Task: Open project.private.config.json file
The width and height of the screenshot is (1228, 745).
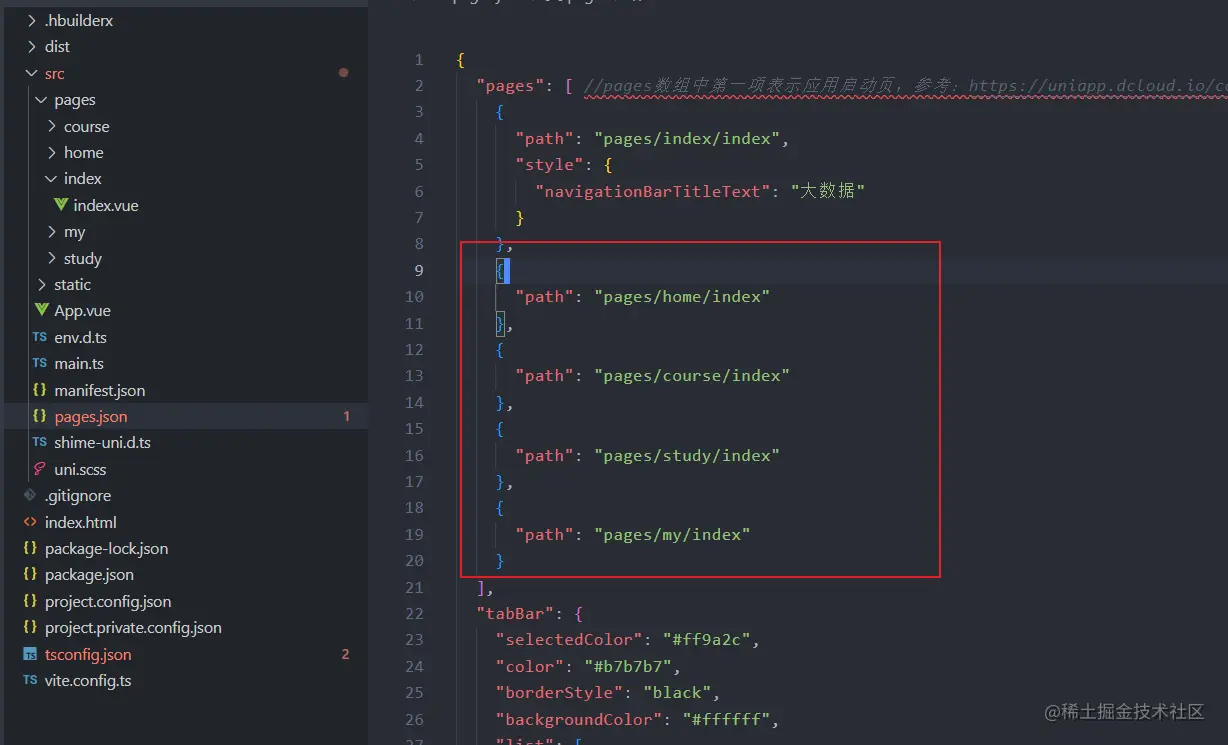Action: (x=133, y=627)
